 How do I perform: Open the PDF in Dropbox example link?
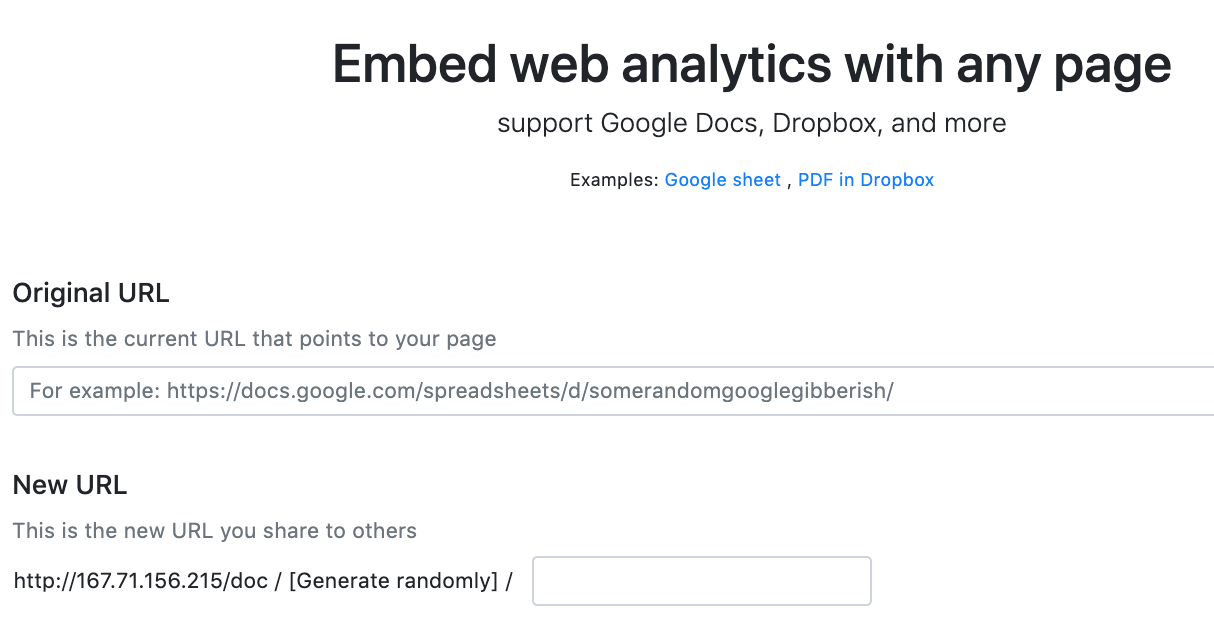[865, 180]
